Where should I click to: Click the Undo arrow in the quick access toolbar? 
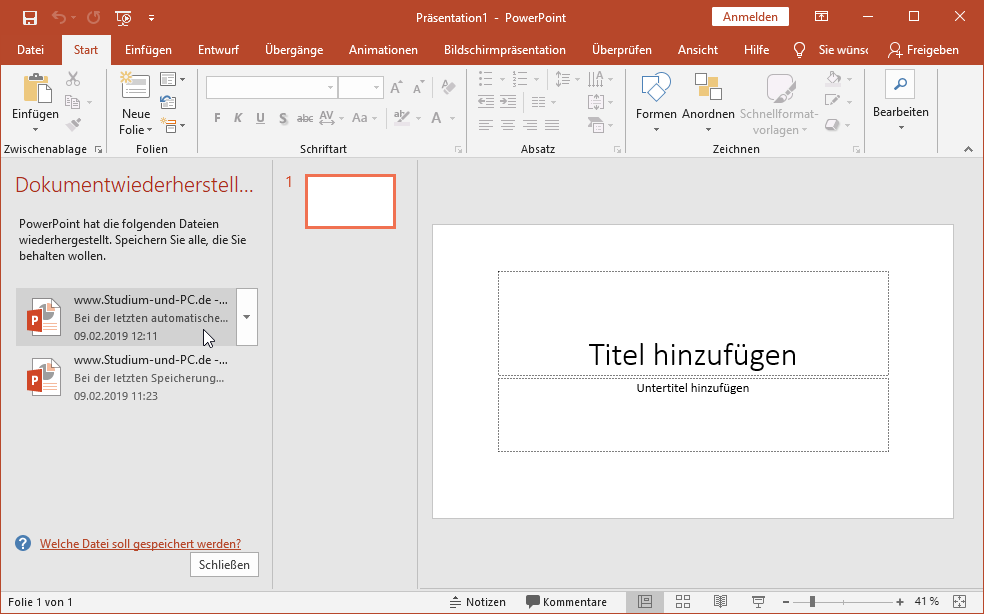click(59, 18)
